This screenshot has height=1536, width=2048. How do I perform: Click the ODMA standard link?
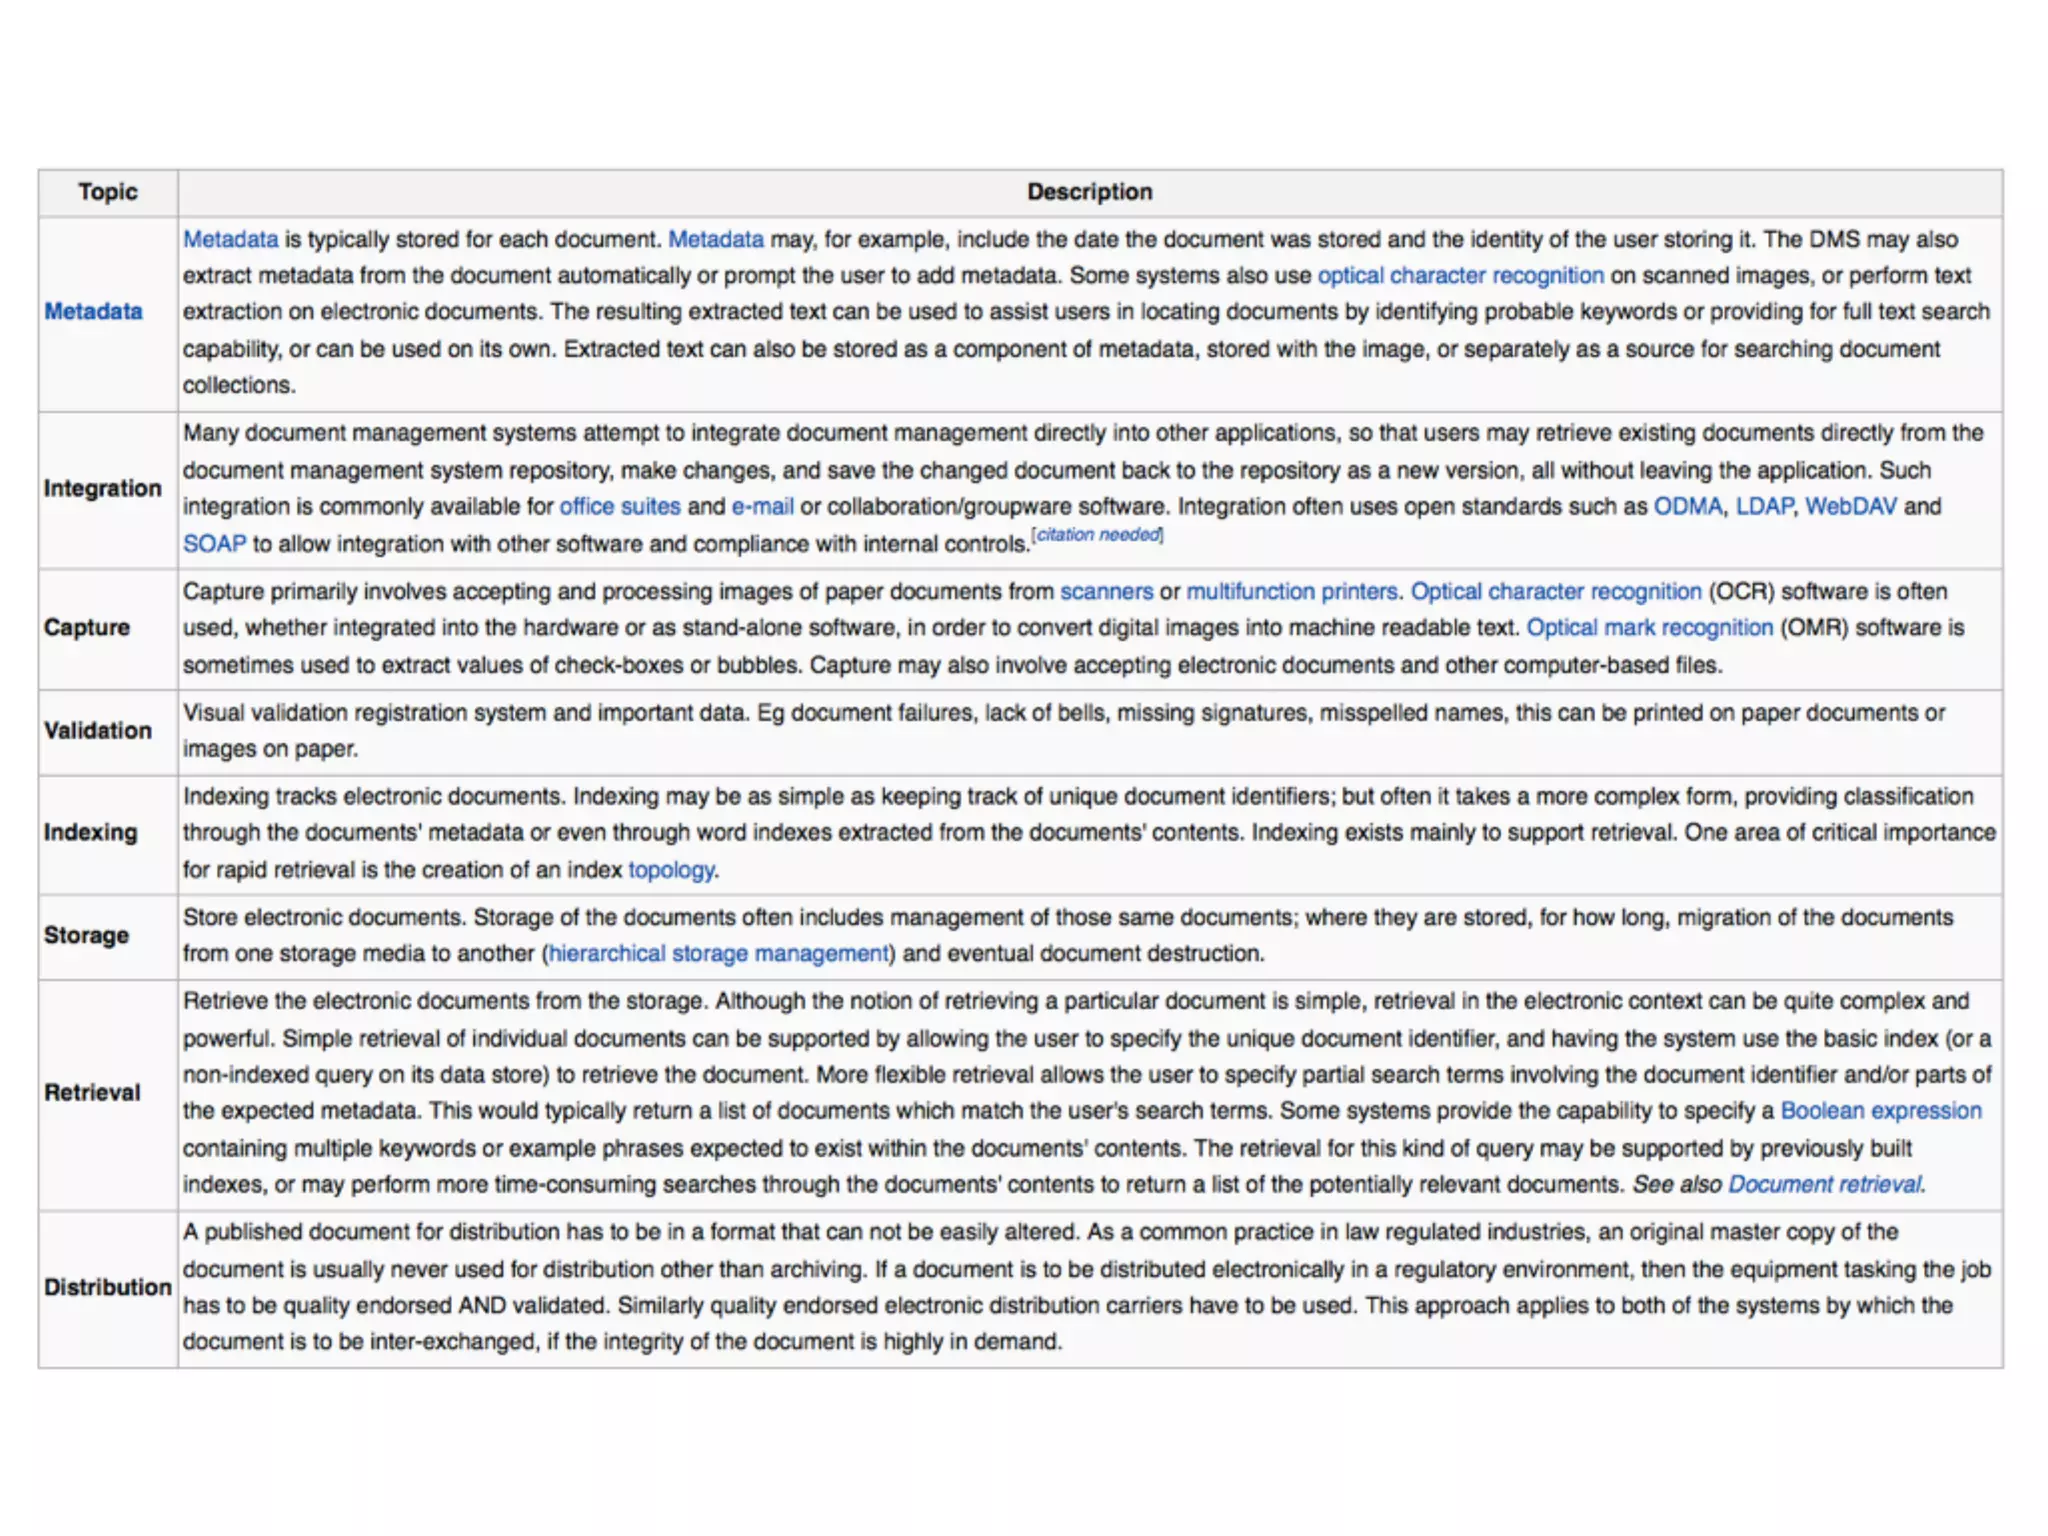(1687, 507)
